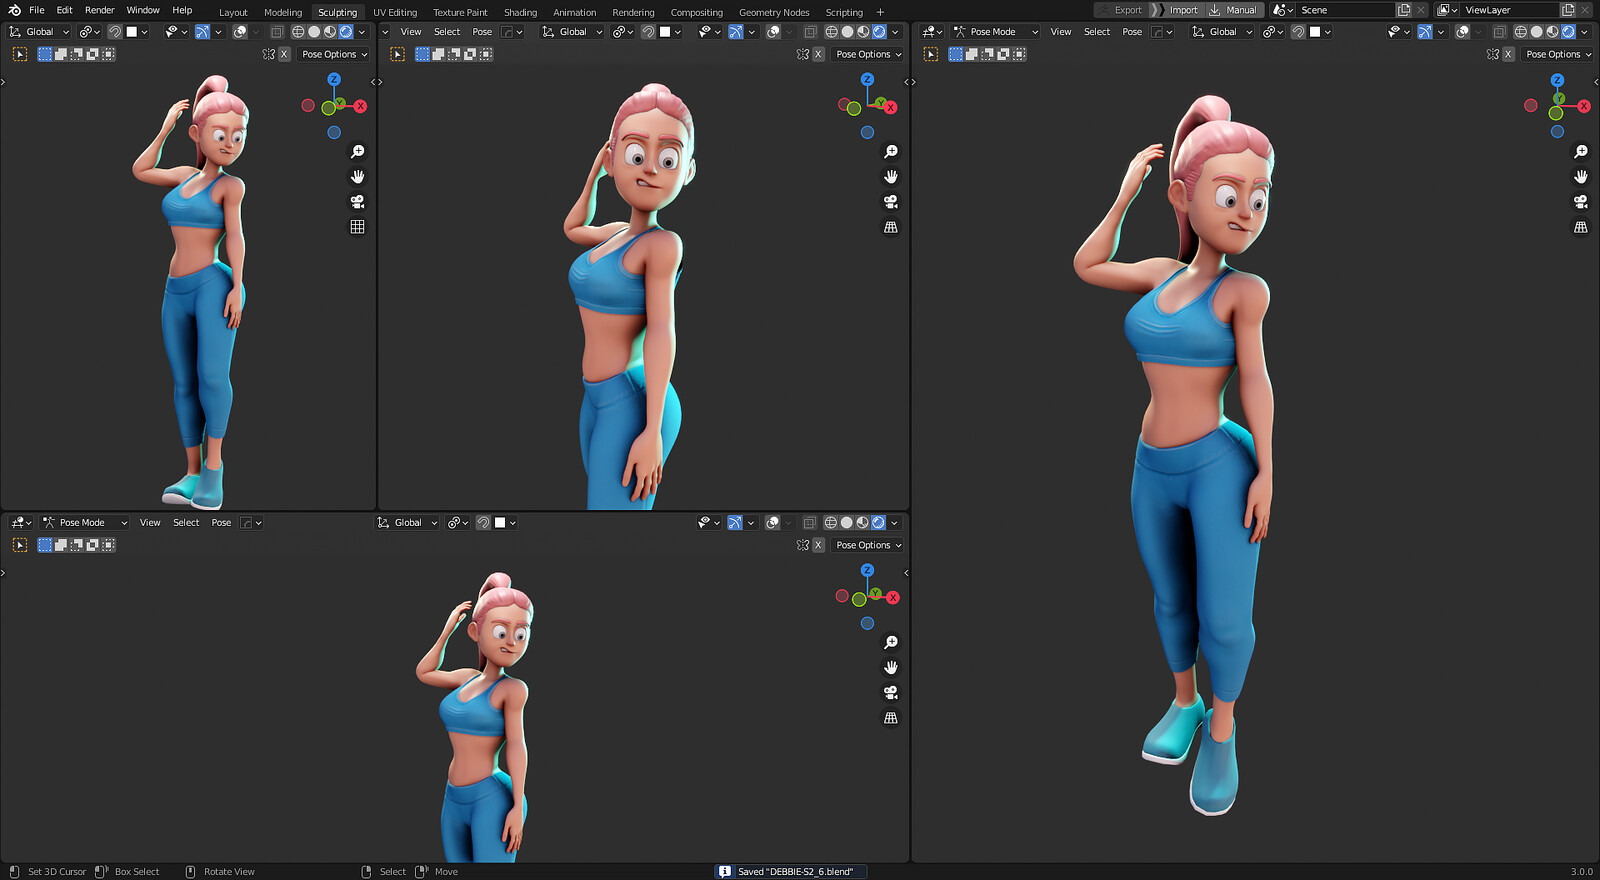Click orthographic grid icon in left viewport
The height and width of the screenshot is (880, 1600).
[x=357, y=227]
